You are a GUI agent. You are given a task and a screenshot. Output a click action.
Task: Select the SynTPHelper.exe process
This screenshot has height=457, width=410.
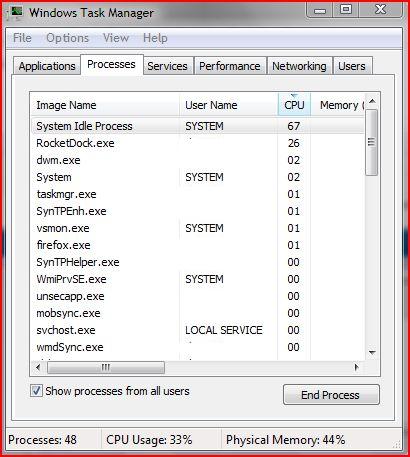198,262
